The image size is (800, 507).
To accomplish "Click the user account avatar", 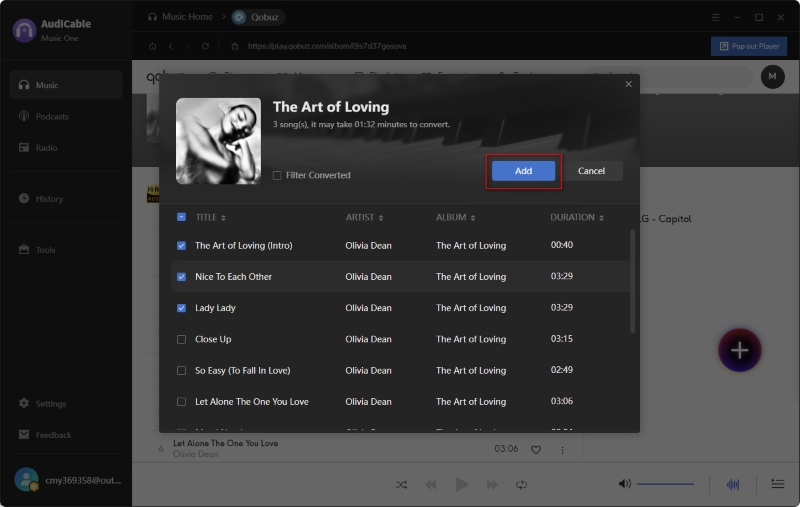I will 26,479.
